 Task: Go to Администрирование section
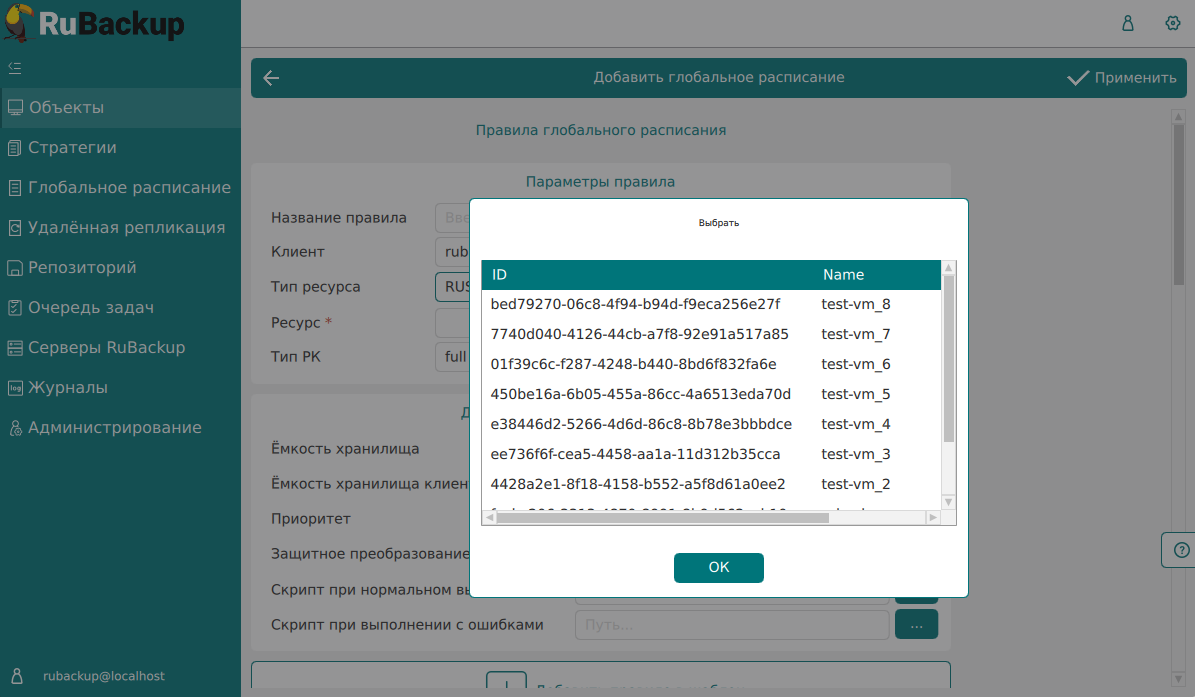(x=114, y=428)
